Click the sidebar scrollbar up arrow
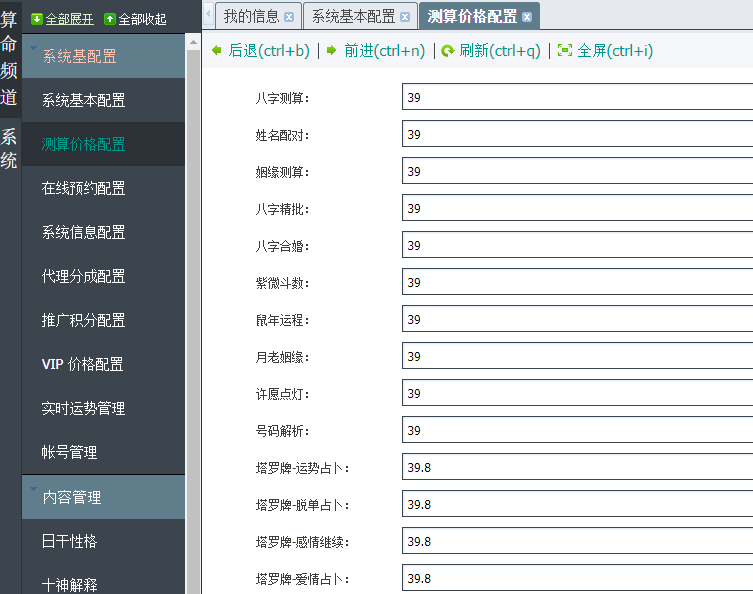The height and width of the screenshot is (594, 753). point(193,42)
